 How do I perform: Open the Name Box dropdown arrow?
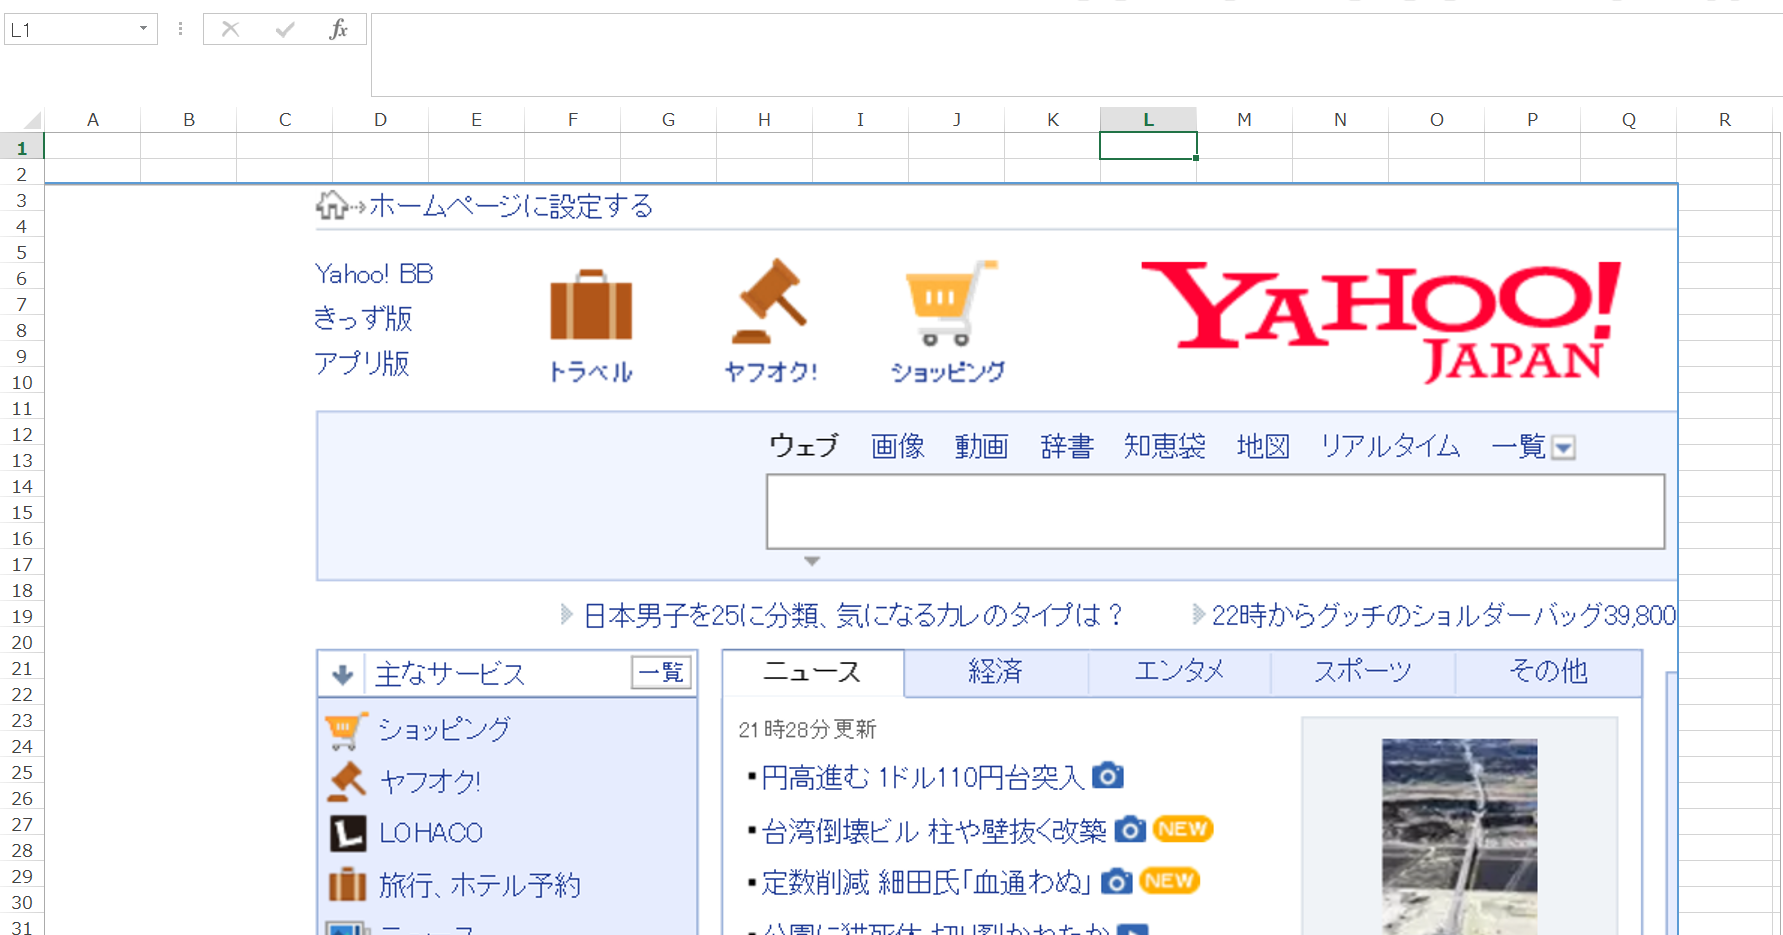pyautogui.click(x=143, y=29)
